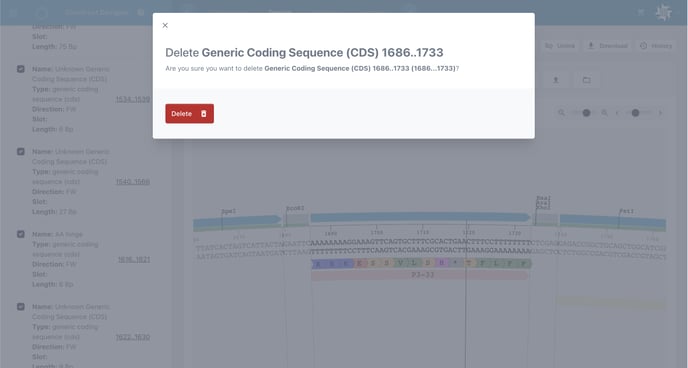Click the Download arrow icon
The width and height of the screenshot is (688, 368).
pyautogui.click(x=591, y=46)
